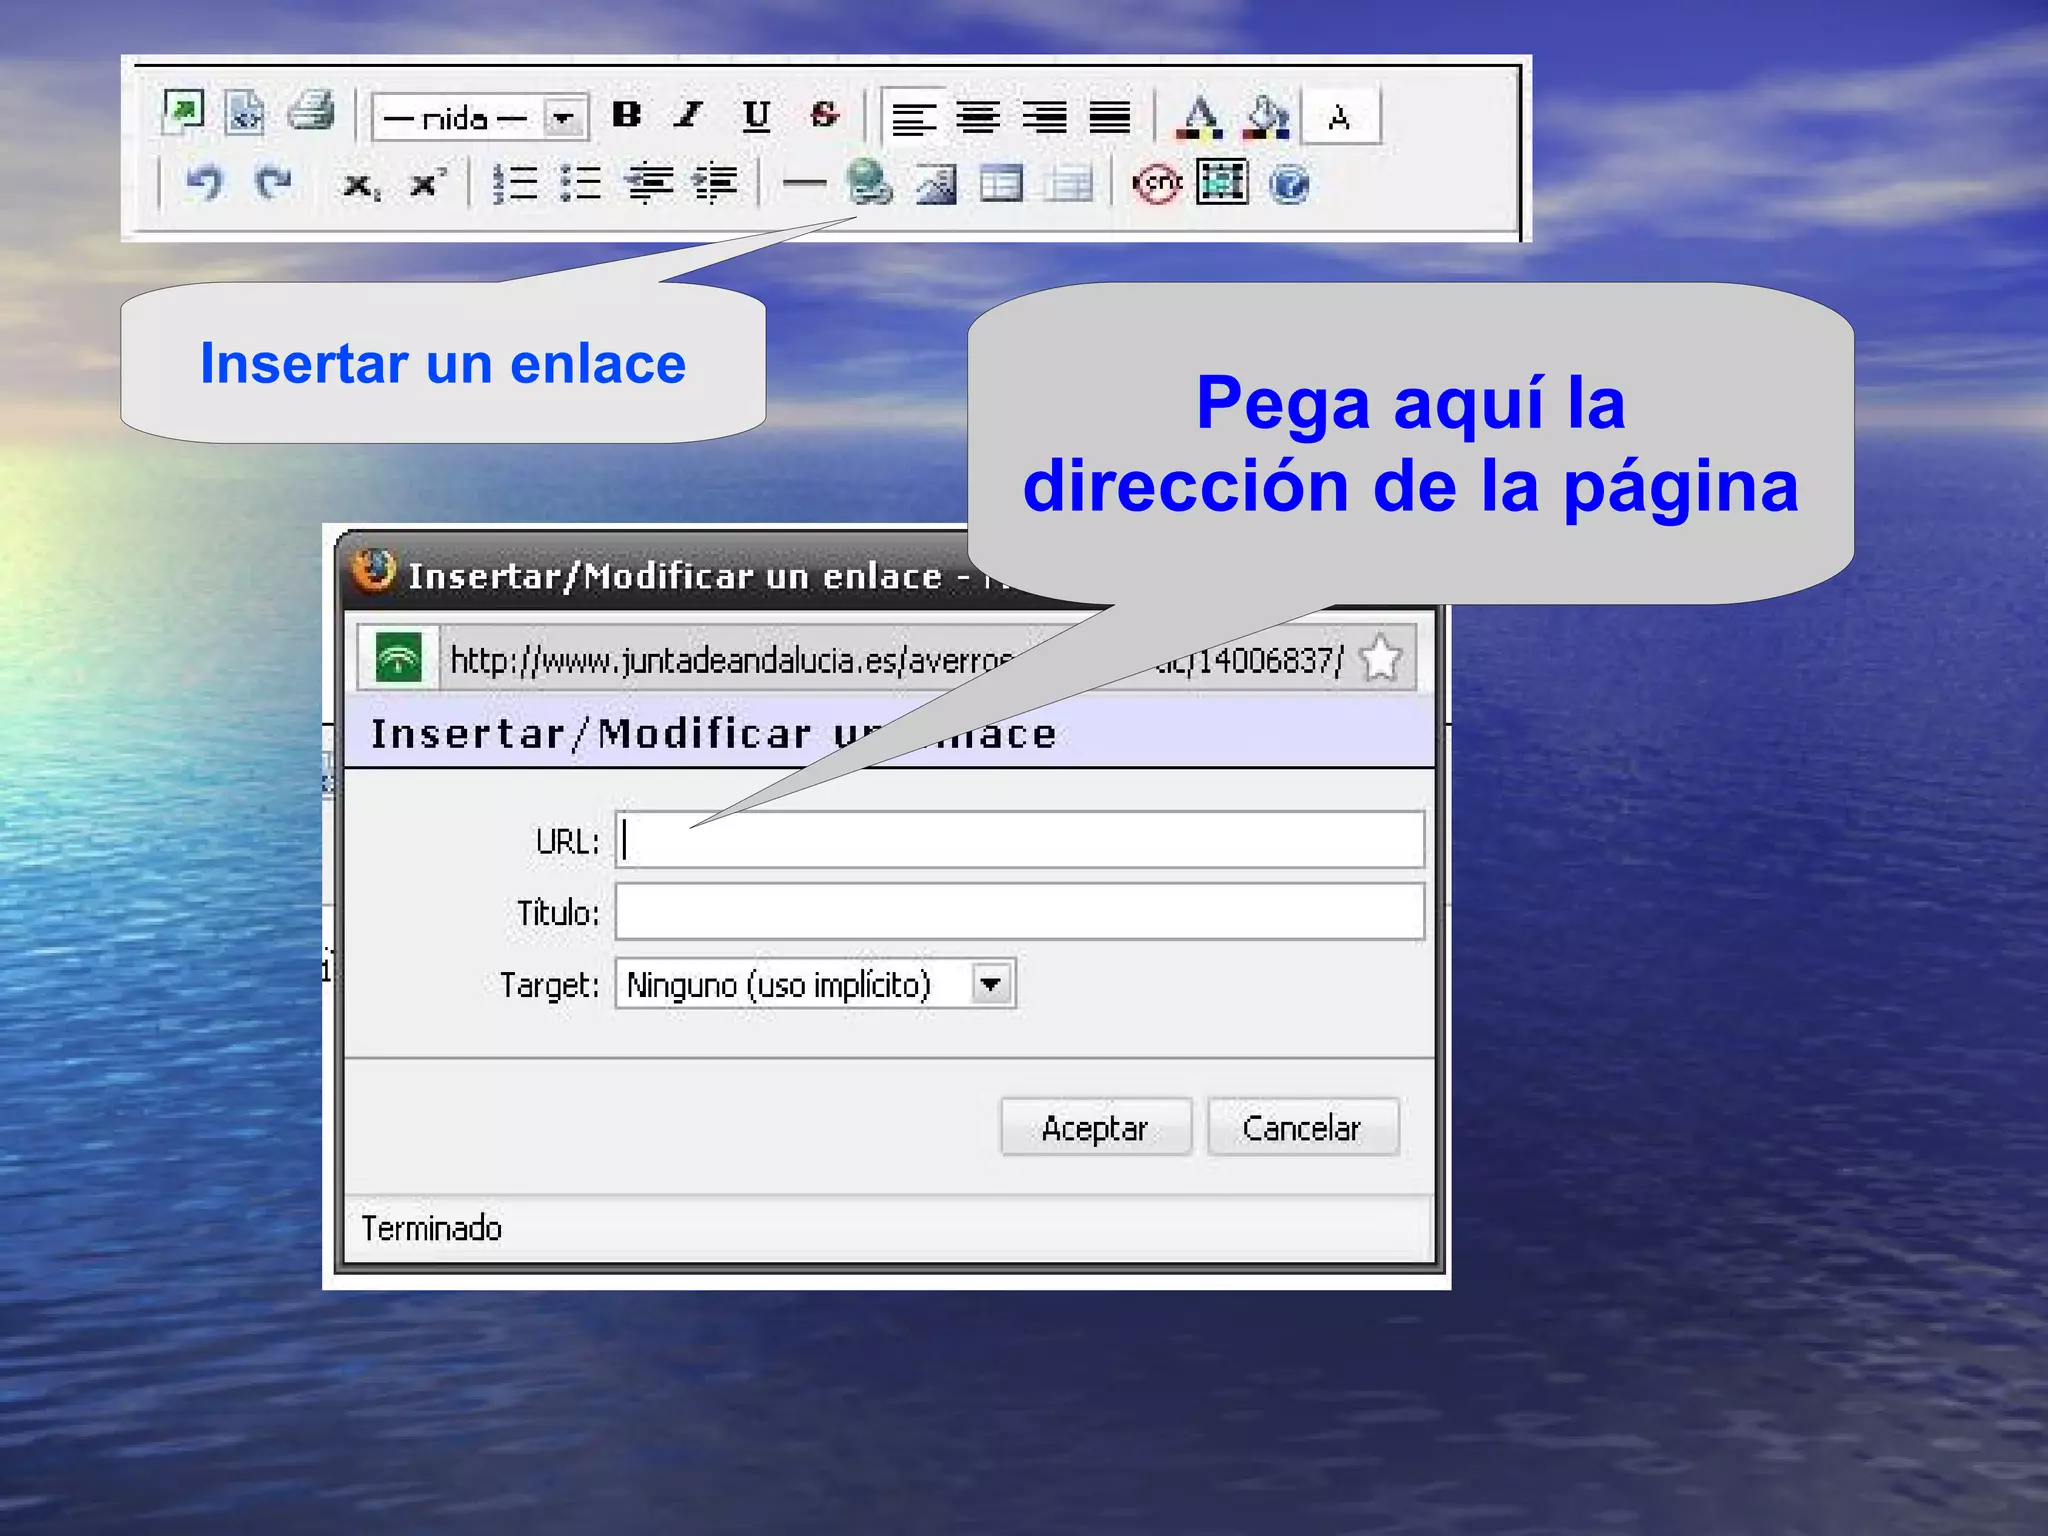Viewport: 2048px width, 1536px height.
Task: Increase the paragraph indent
Action: point(715,184)
